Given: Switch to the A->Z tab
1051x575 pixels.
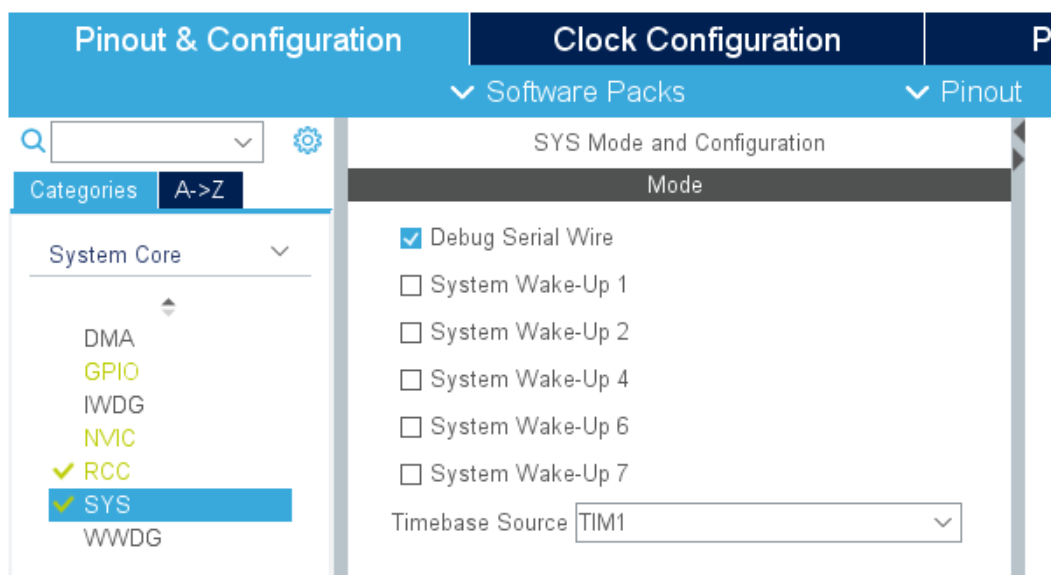Looking at the screenshot, I should click(x=199, y=190).
